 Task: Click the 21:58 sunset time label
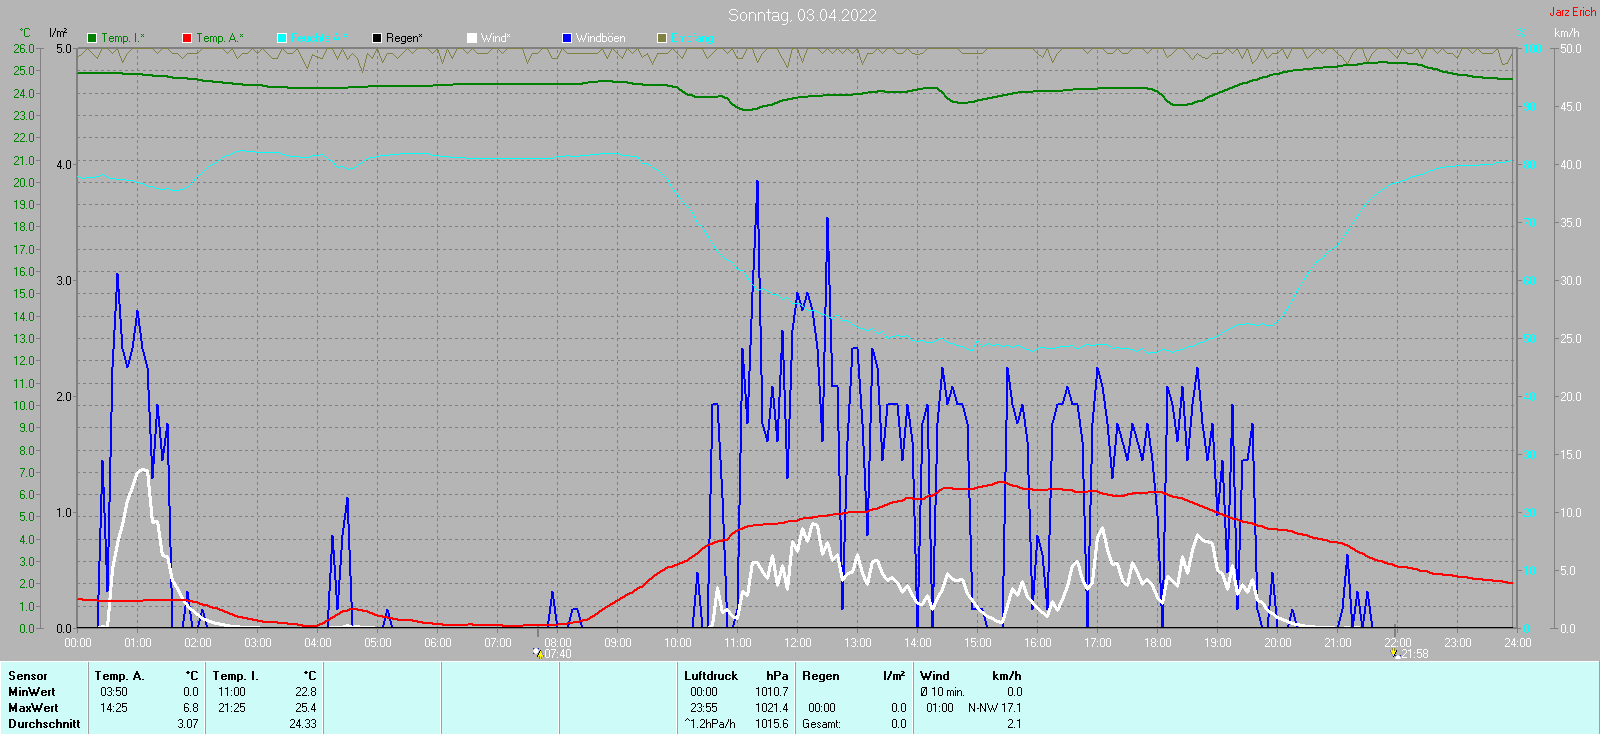point(1414,654)
